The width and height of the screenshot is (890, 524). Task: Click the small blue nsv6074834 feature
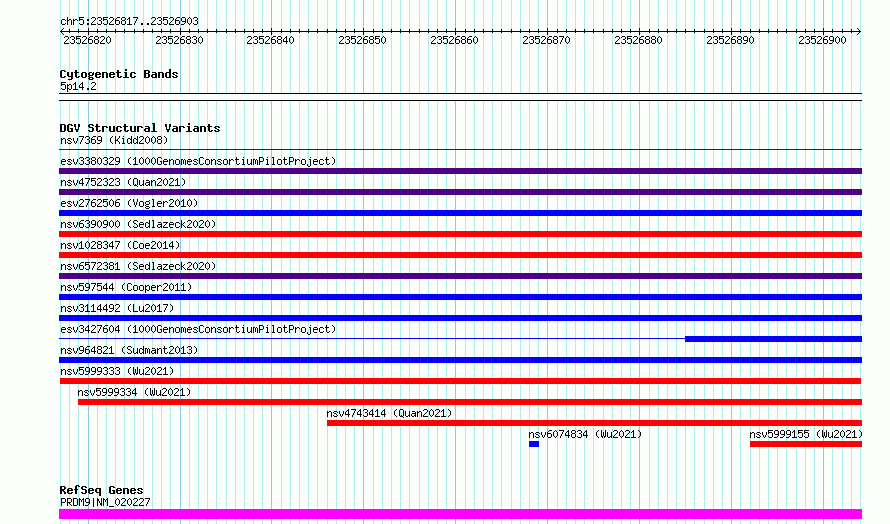point(534,444)
